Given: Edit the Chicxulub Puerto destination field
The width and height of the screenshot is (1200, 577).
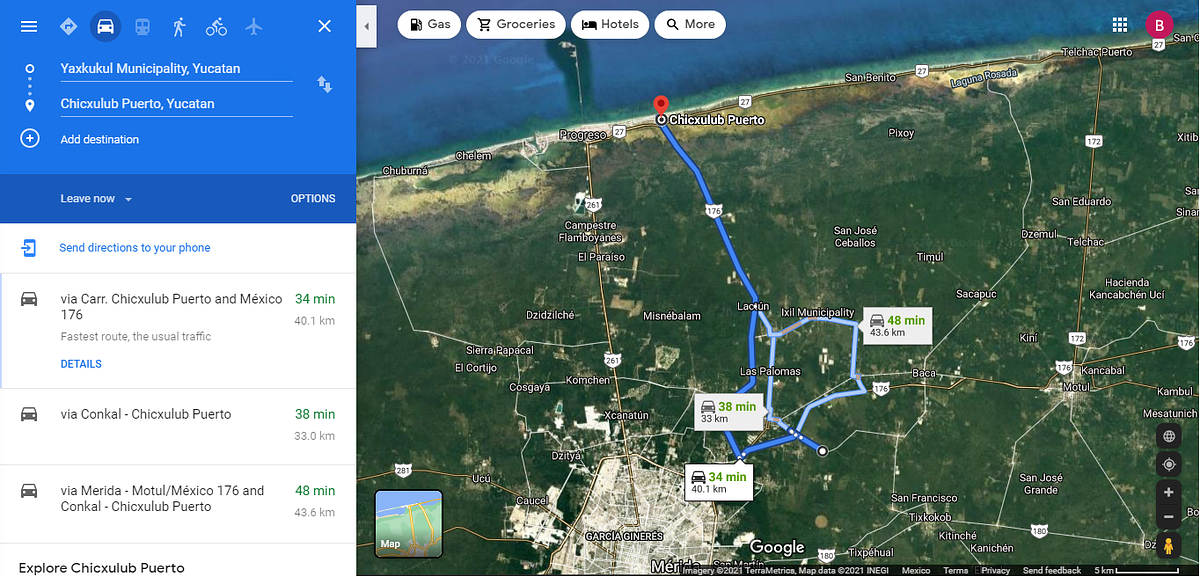Looking at the screenshot, I should 176,104.
